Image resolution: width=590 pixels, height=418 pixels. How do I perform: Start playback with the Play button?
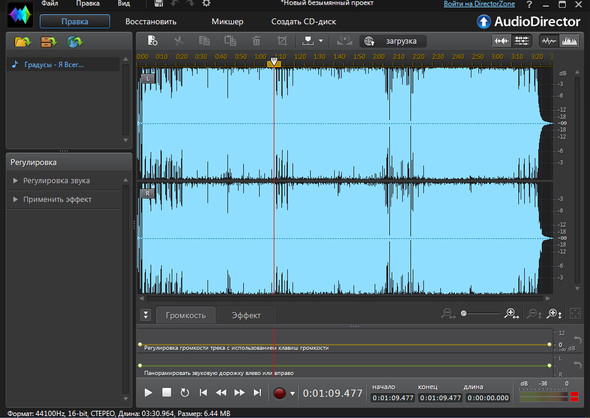[148, 393]
